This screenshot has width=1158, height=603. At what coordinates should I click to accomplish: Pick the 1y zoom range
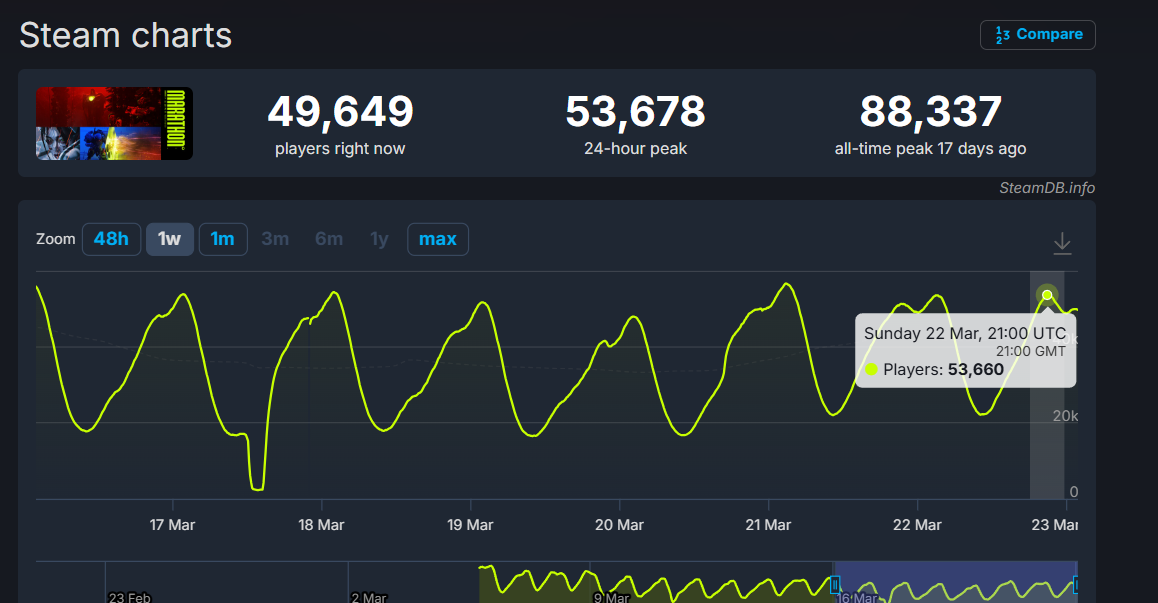[380, 239]
